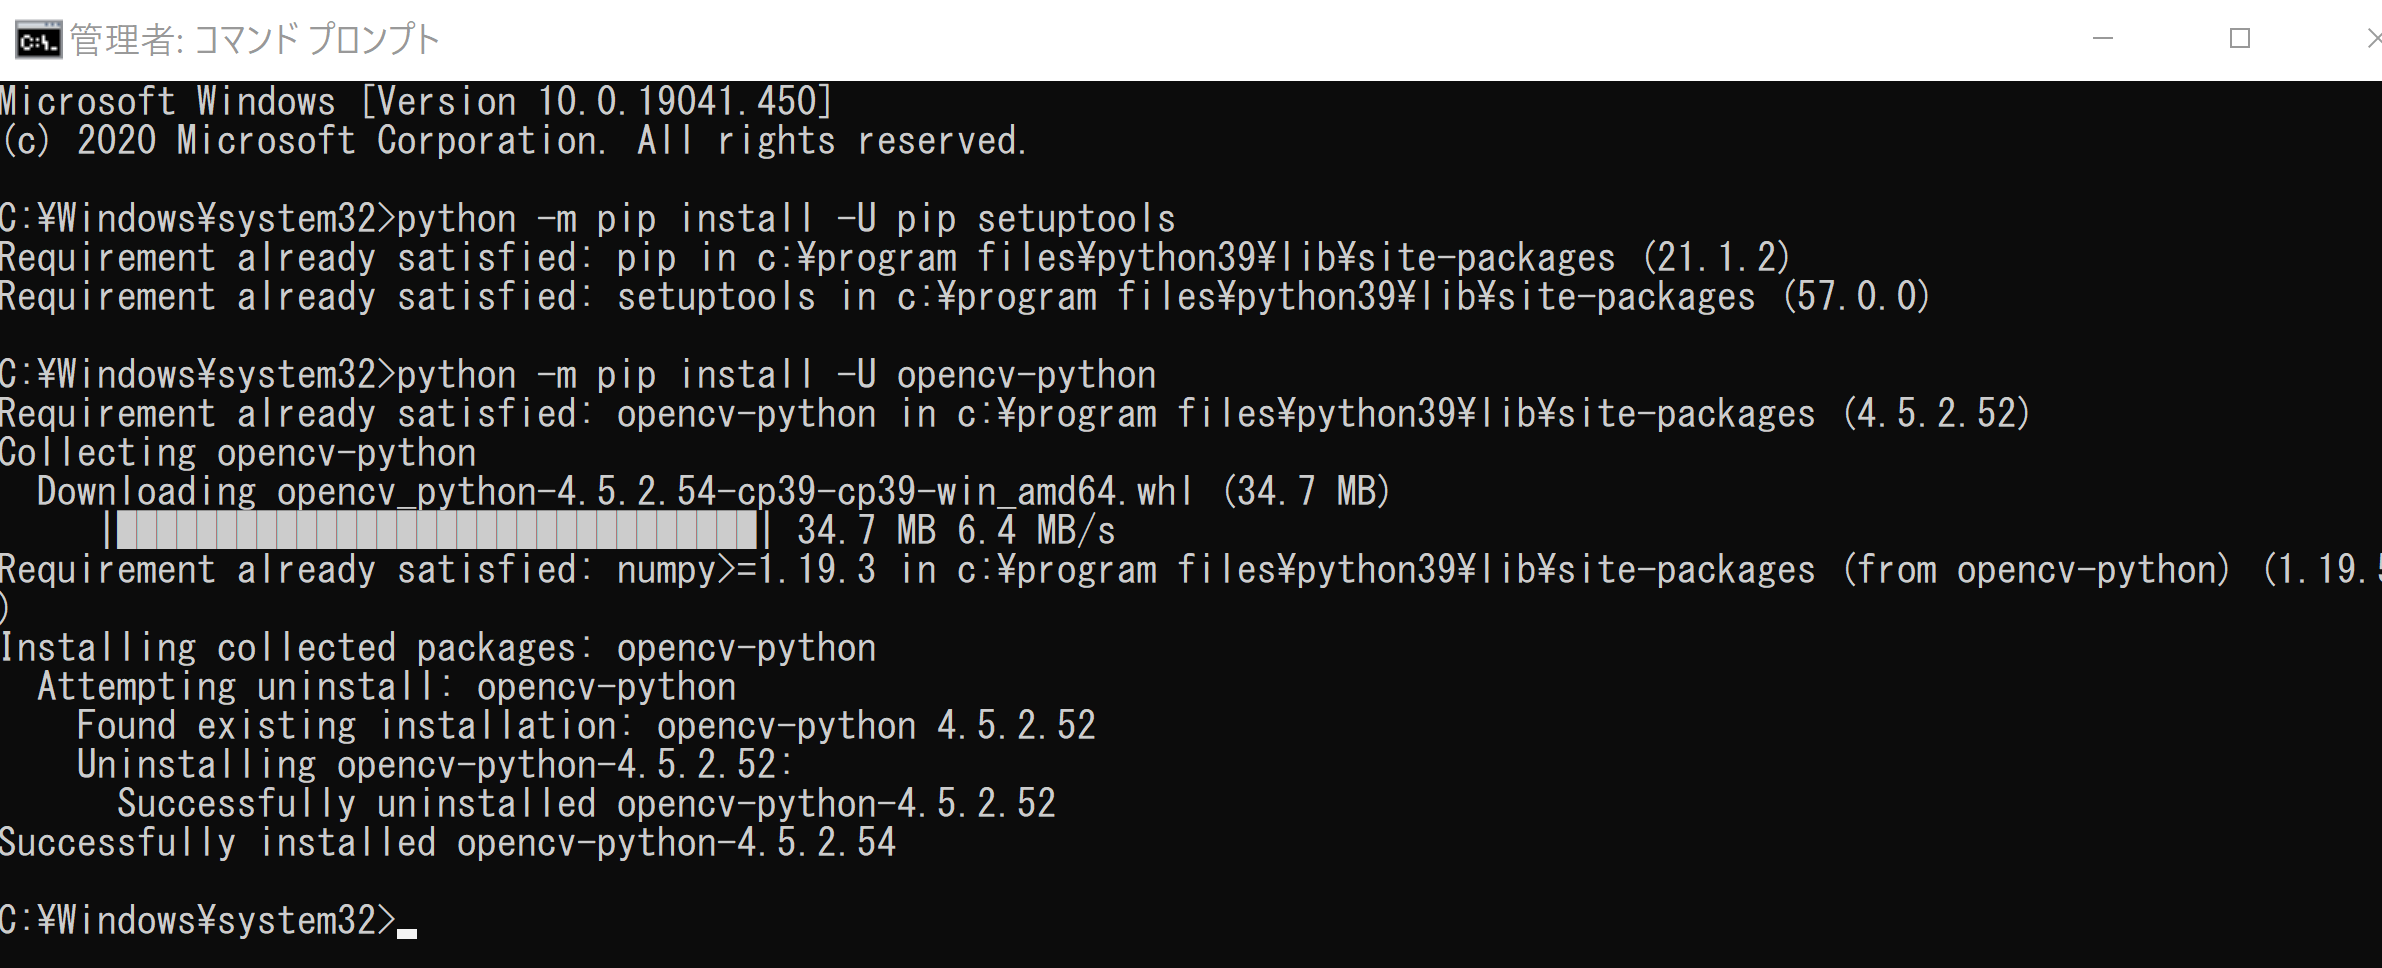This screenshot has width=2382, height=968.
Task: Click 'Found existing installation' line
Action: tap(587, 725)
